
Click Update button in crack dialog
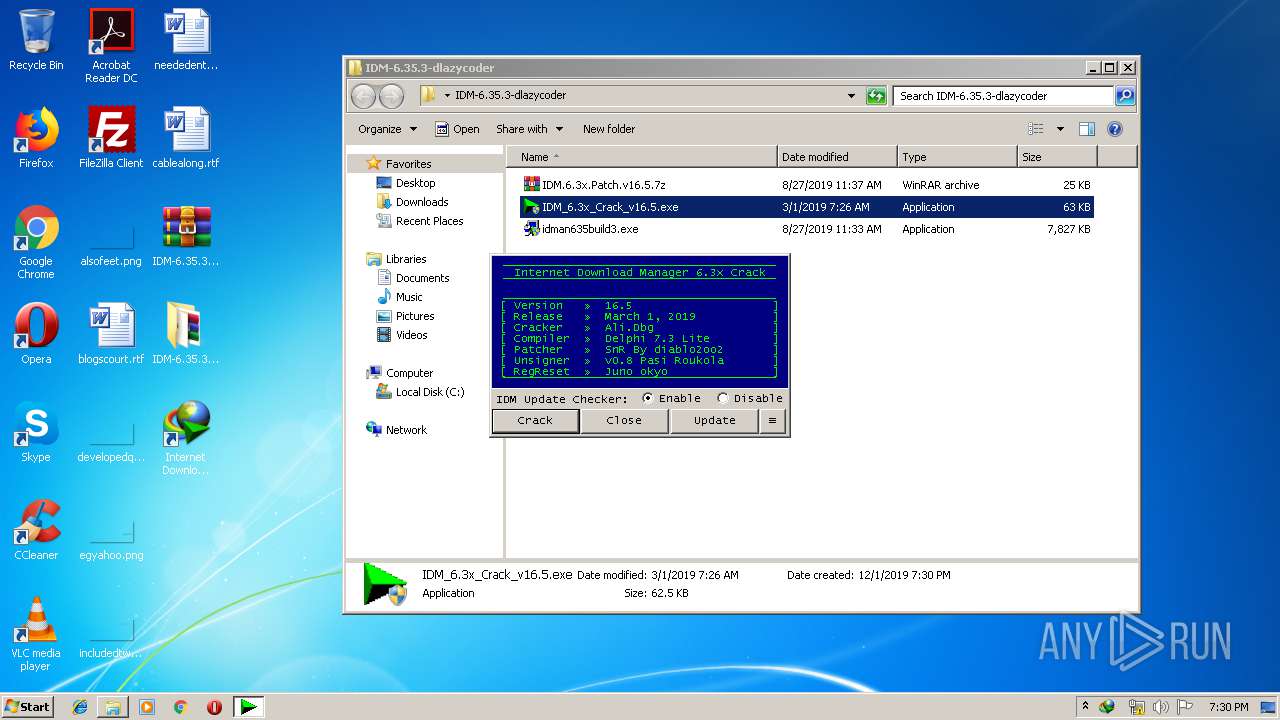714,421
